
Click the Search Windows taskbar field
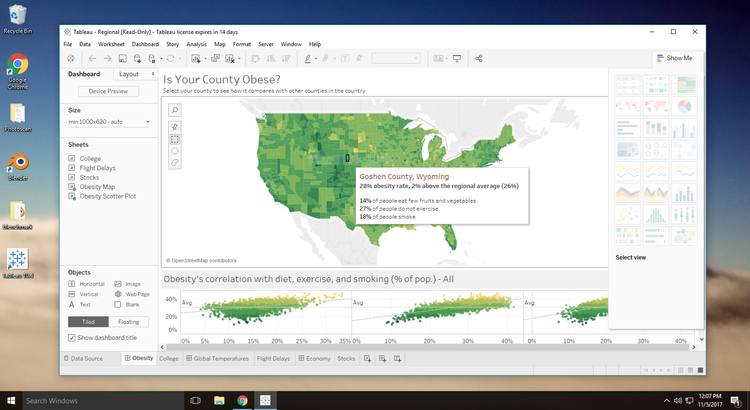pos(103,400)
